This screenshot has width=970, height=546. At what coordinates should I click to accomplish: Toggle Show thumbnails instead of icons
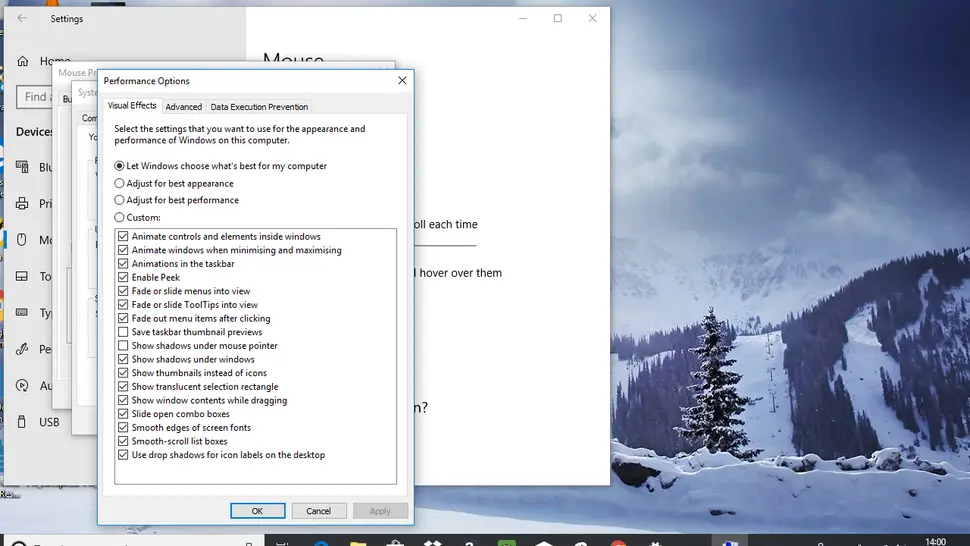pos(123,373)
